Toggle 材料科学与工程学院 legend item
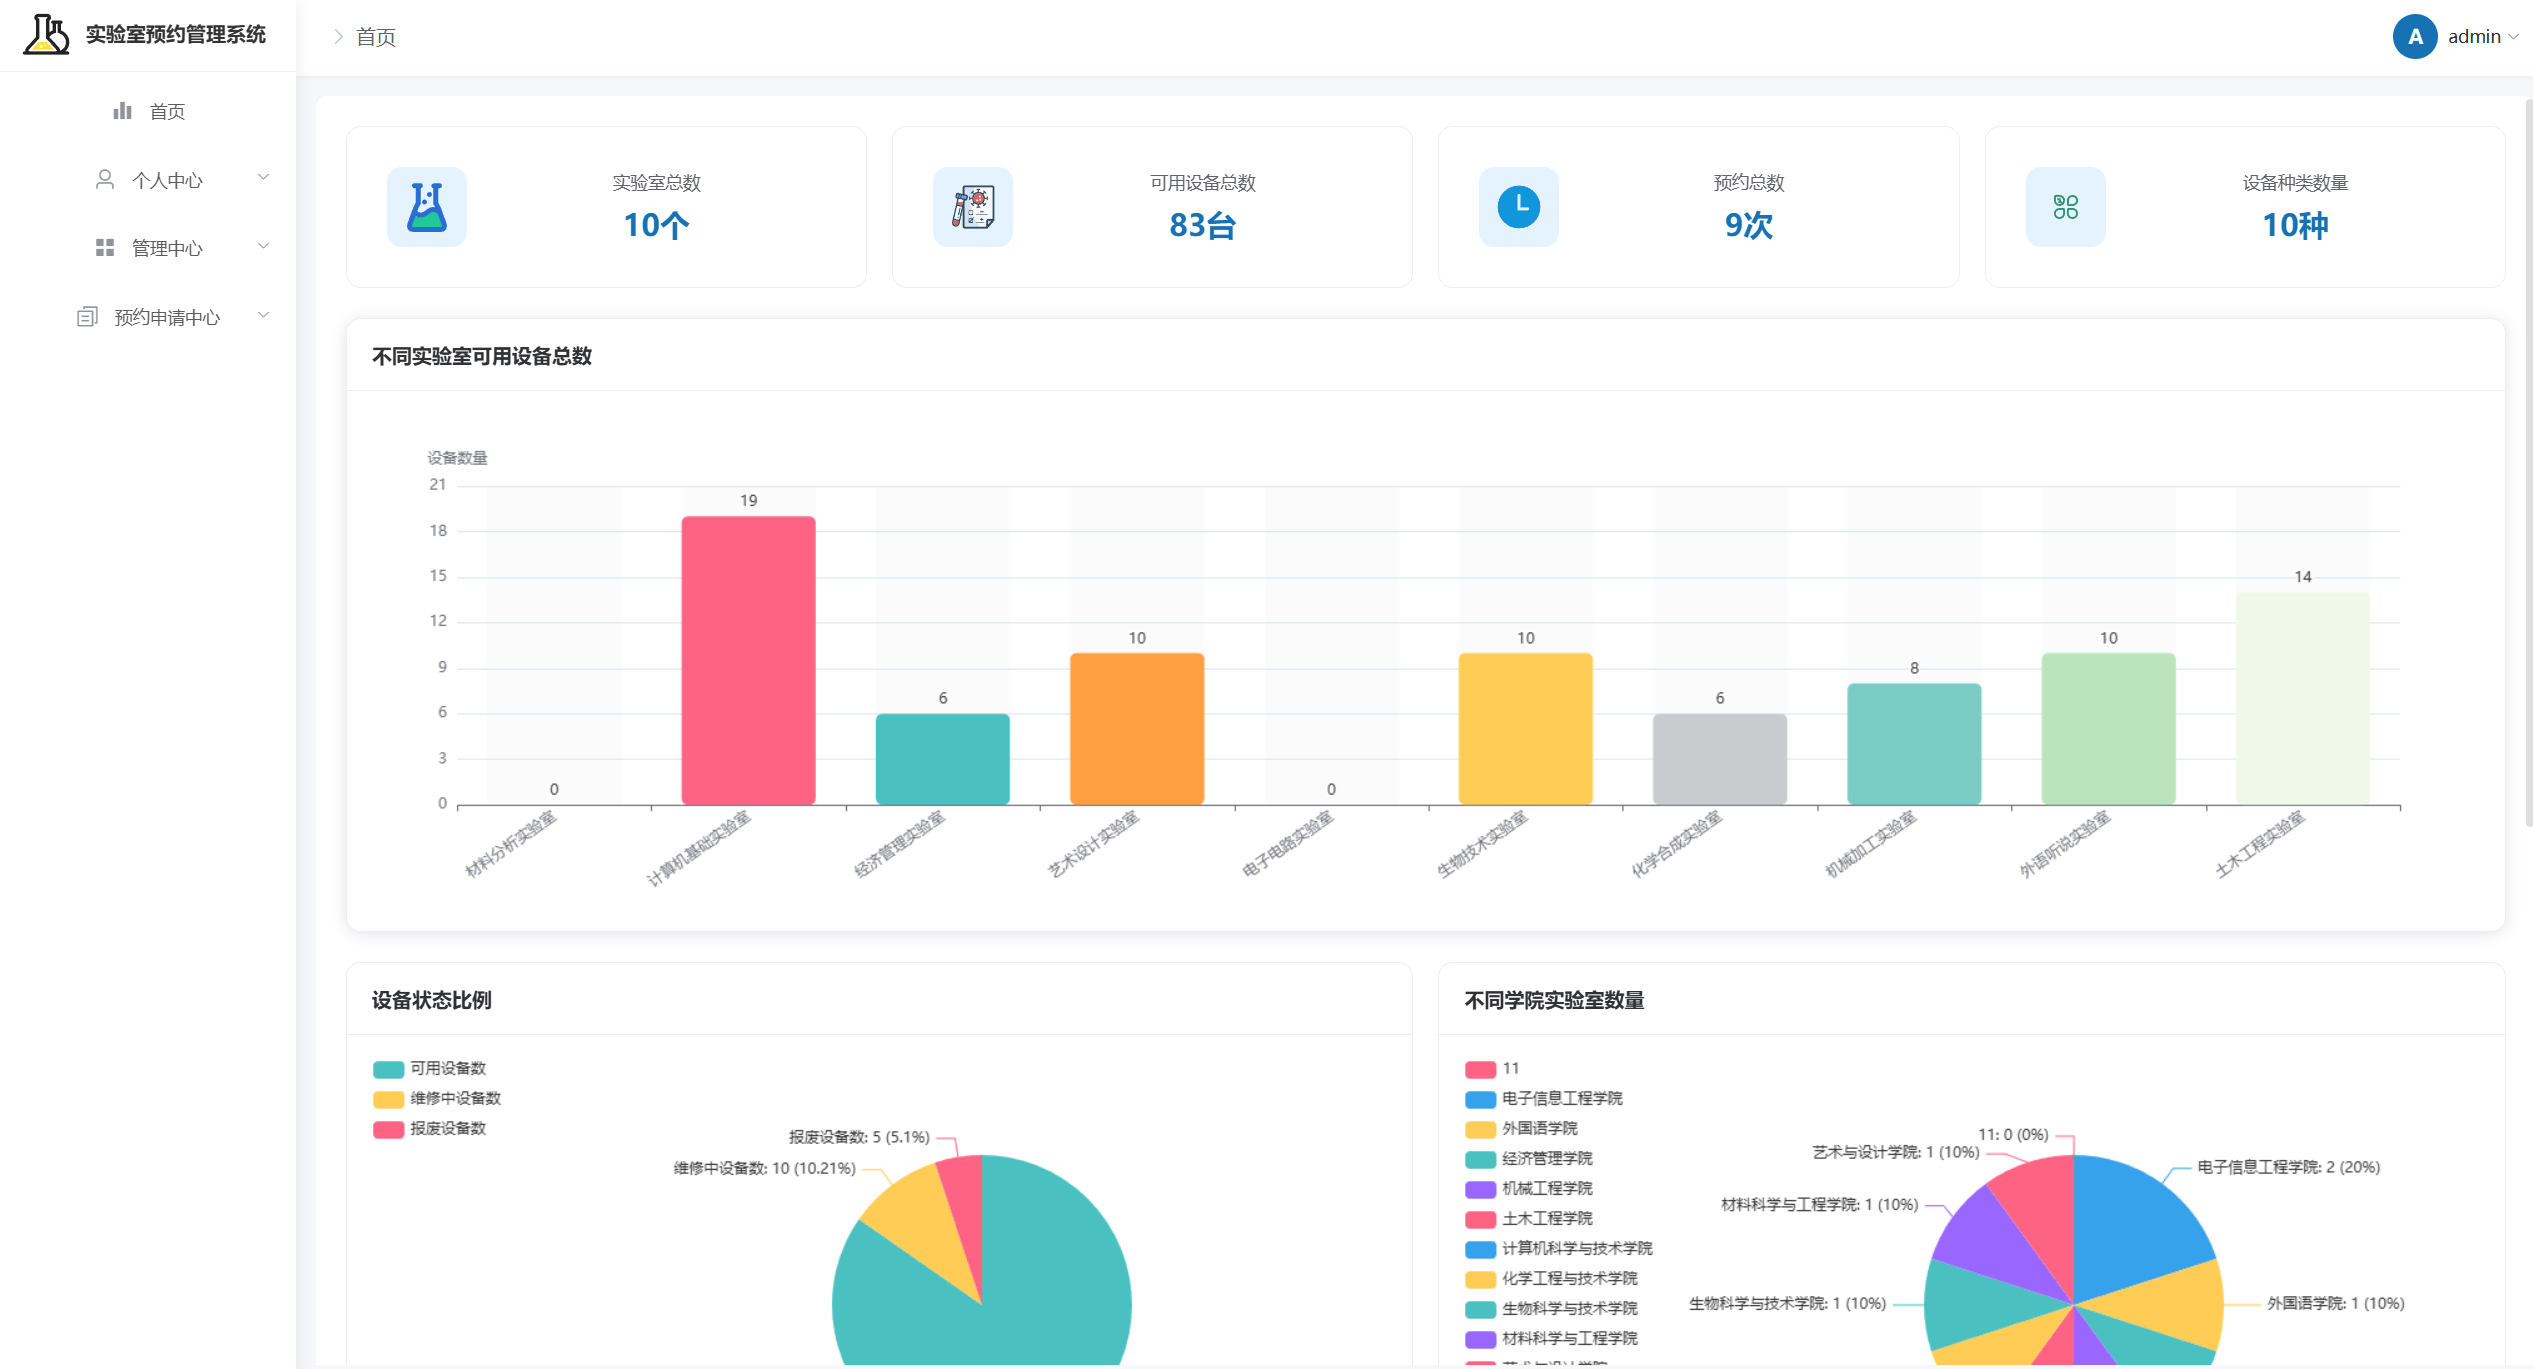Screen dimensions: 2533x1369 pyautogui.click(x=1552, y=1339)
